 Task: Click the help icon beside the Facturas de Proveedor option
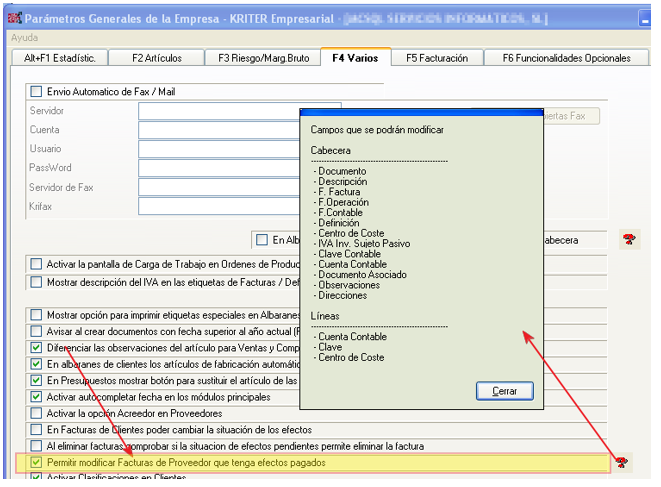623,462
